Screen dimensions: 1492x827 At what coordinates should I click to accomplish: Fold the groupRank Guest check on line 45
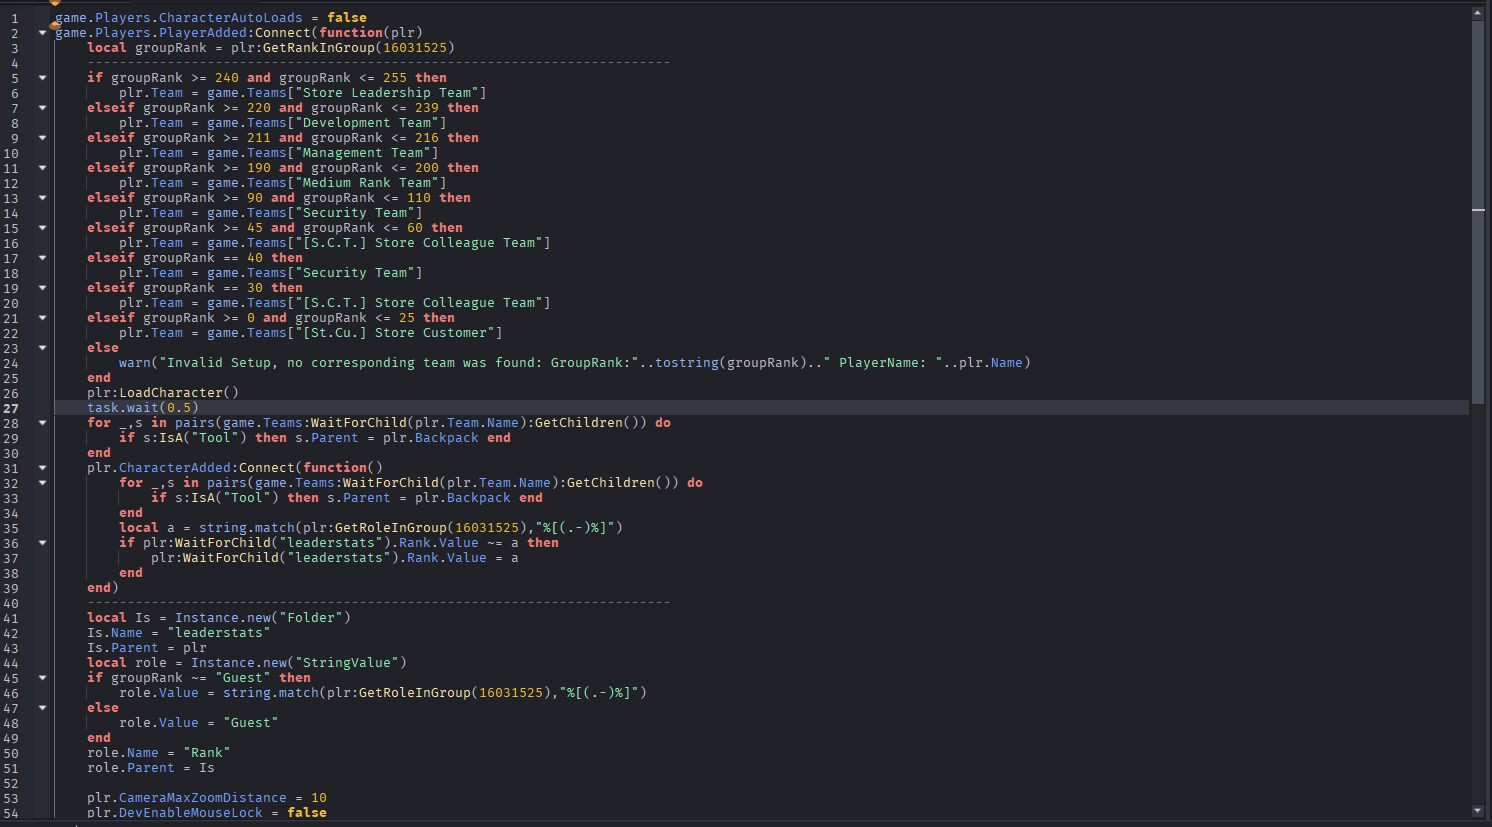pos(42,678)
